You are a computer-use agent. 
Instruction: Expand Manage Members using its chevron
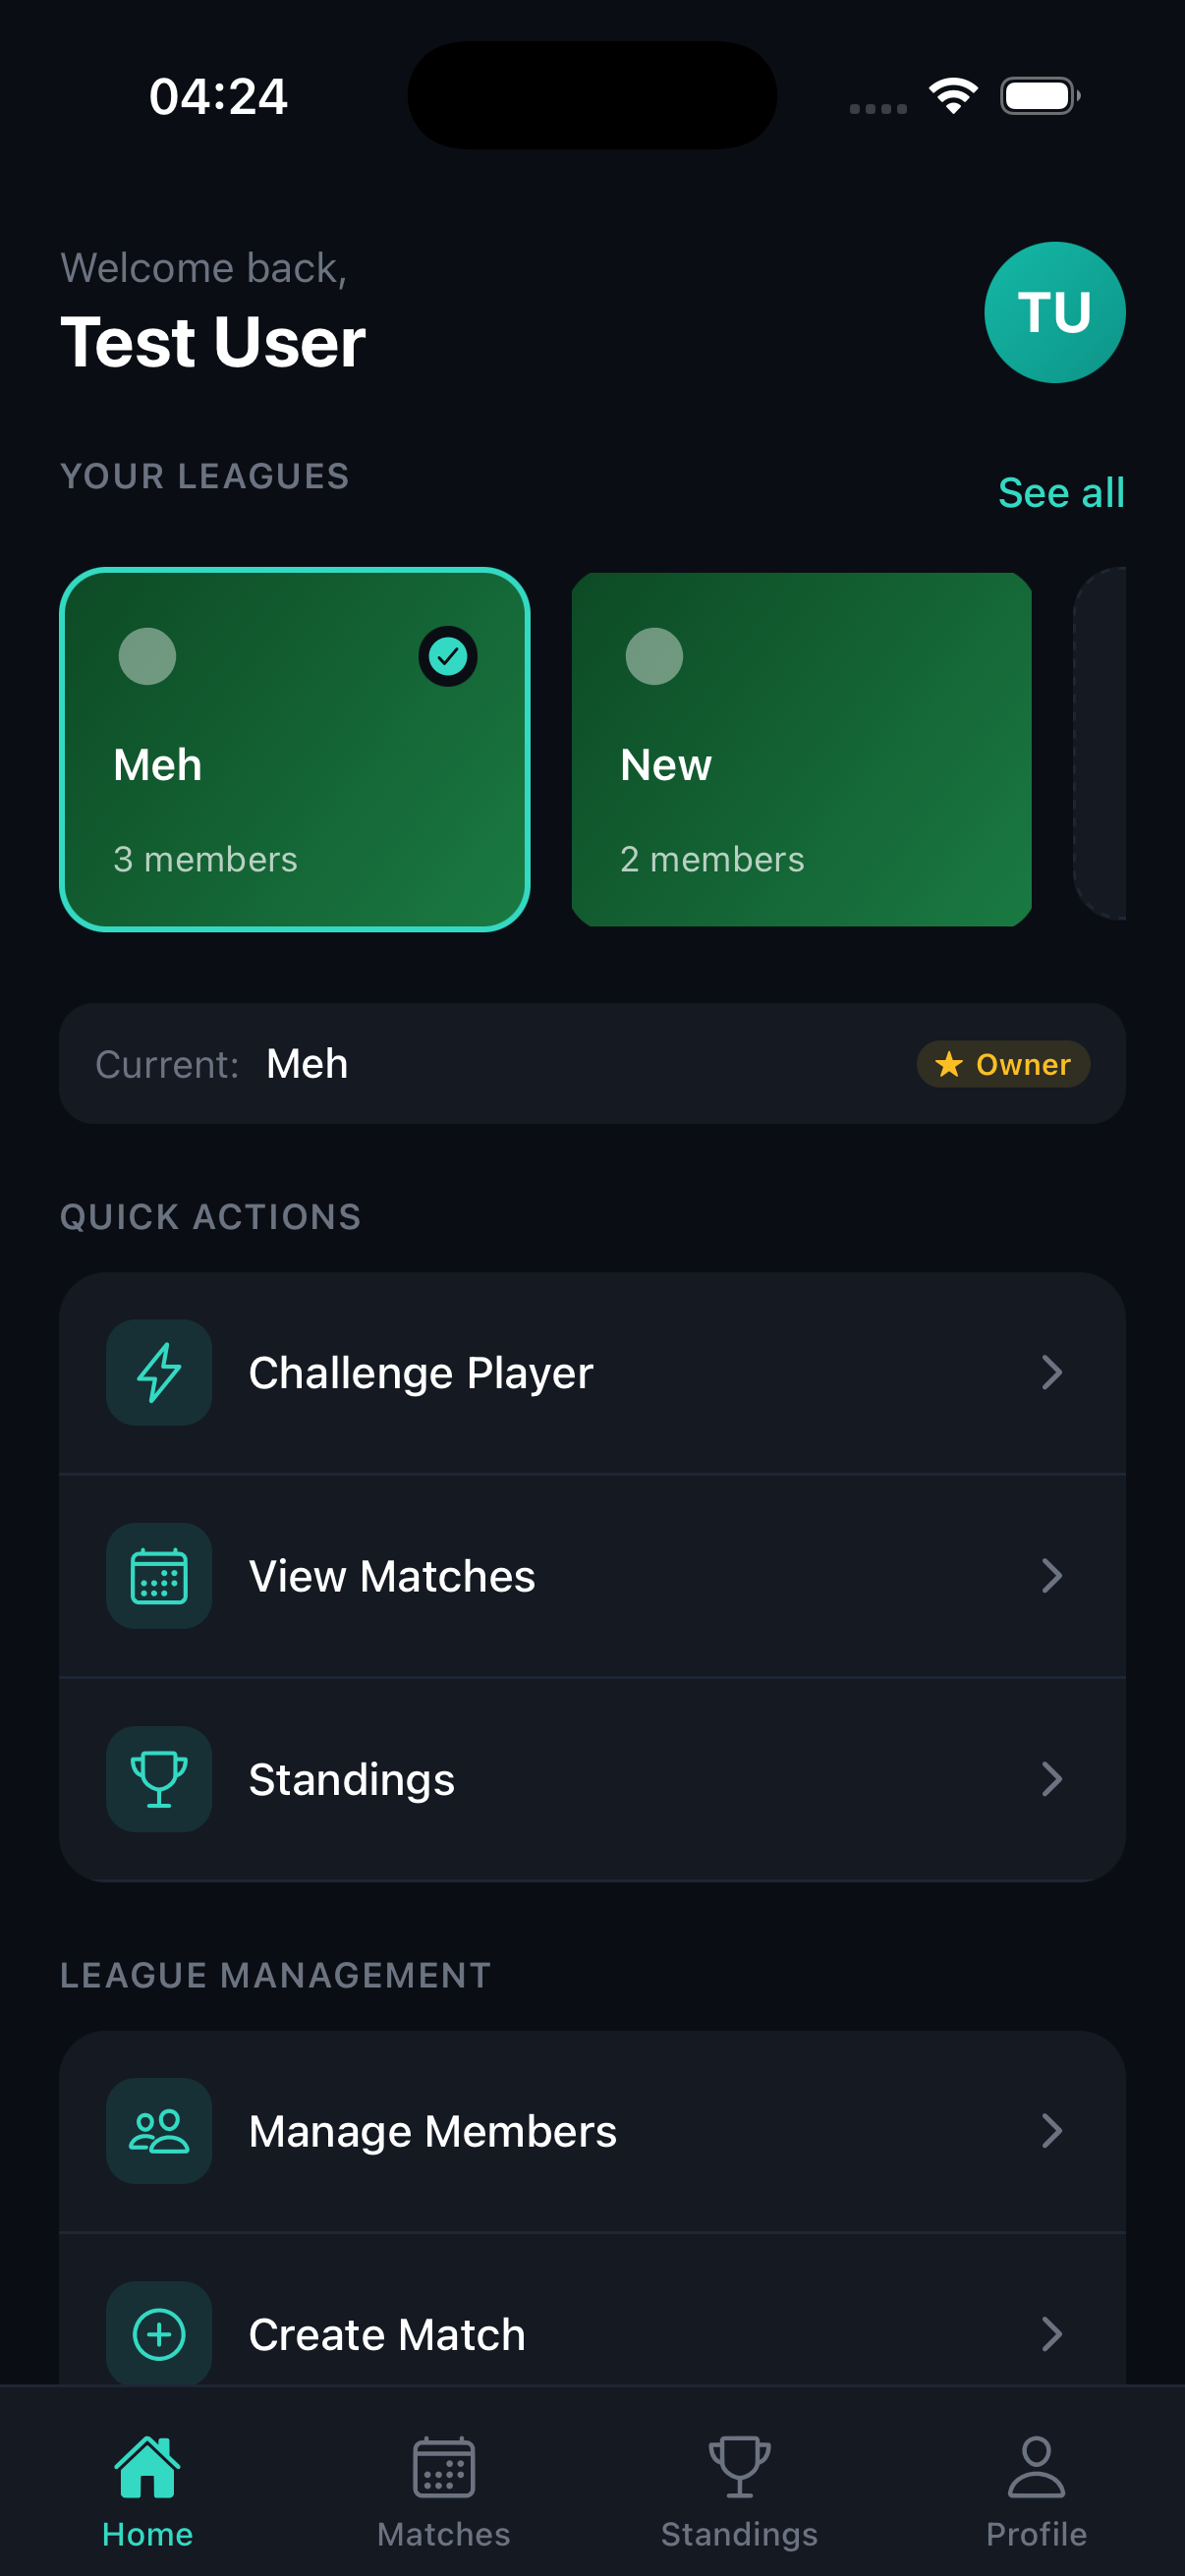[1051, 2130]
